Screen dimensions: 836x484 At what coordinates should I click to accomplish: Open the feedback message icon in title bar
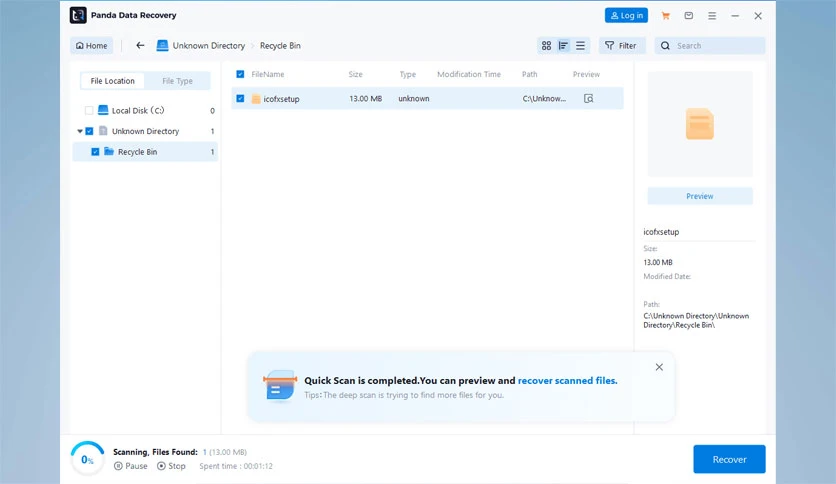click(689, 15)
